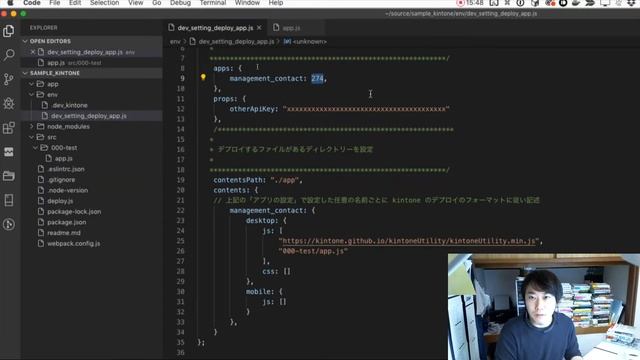Select dev_setting_deploy_app.js in the env folder
The image size is (640, 360).
click(89, 116)
